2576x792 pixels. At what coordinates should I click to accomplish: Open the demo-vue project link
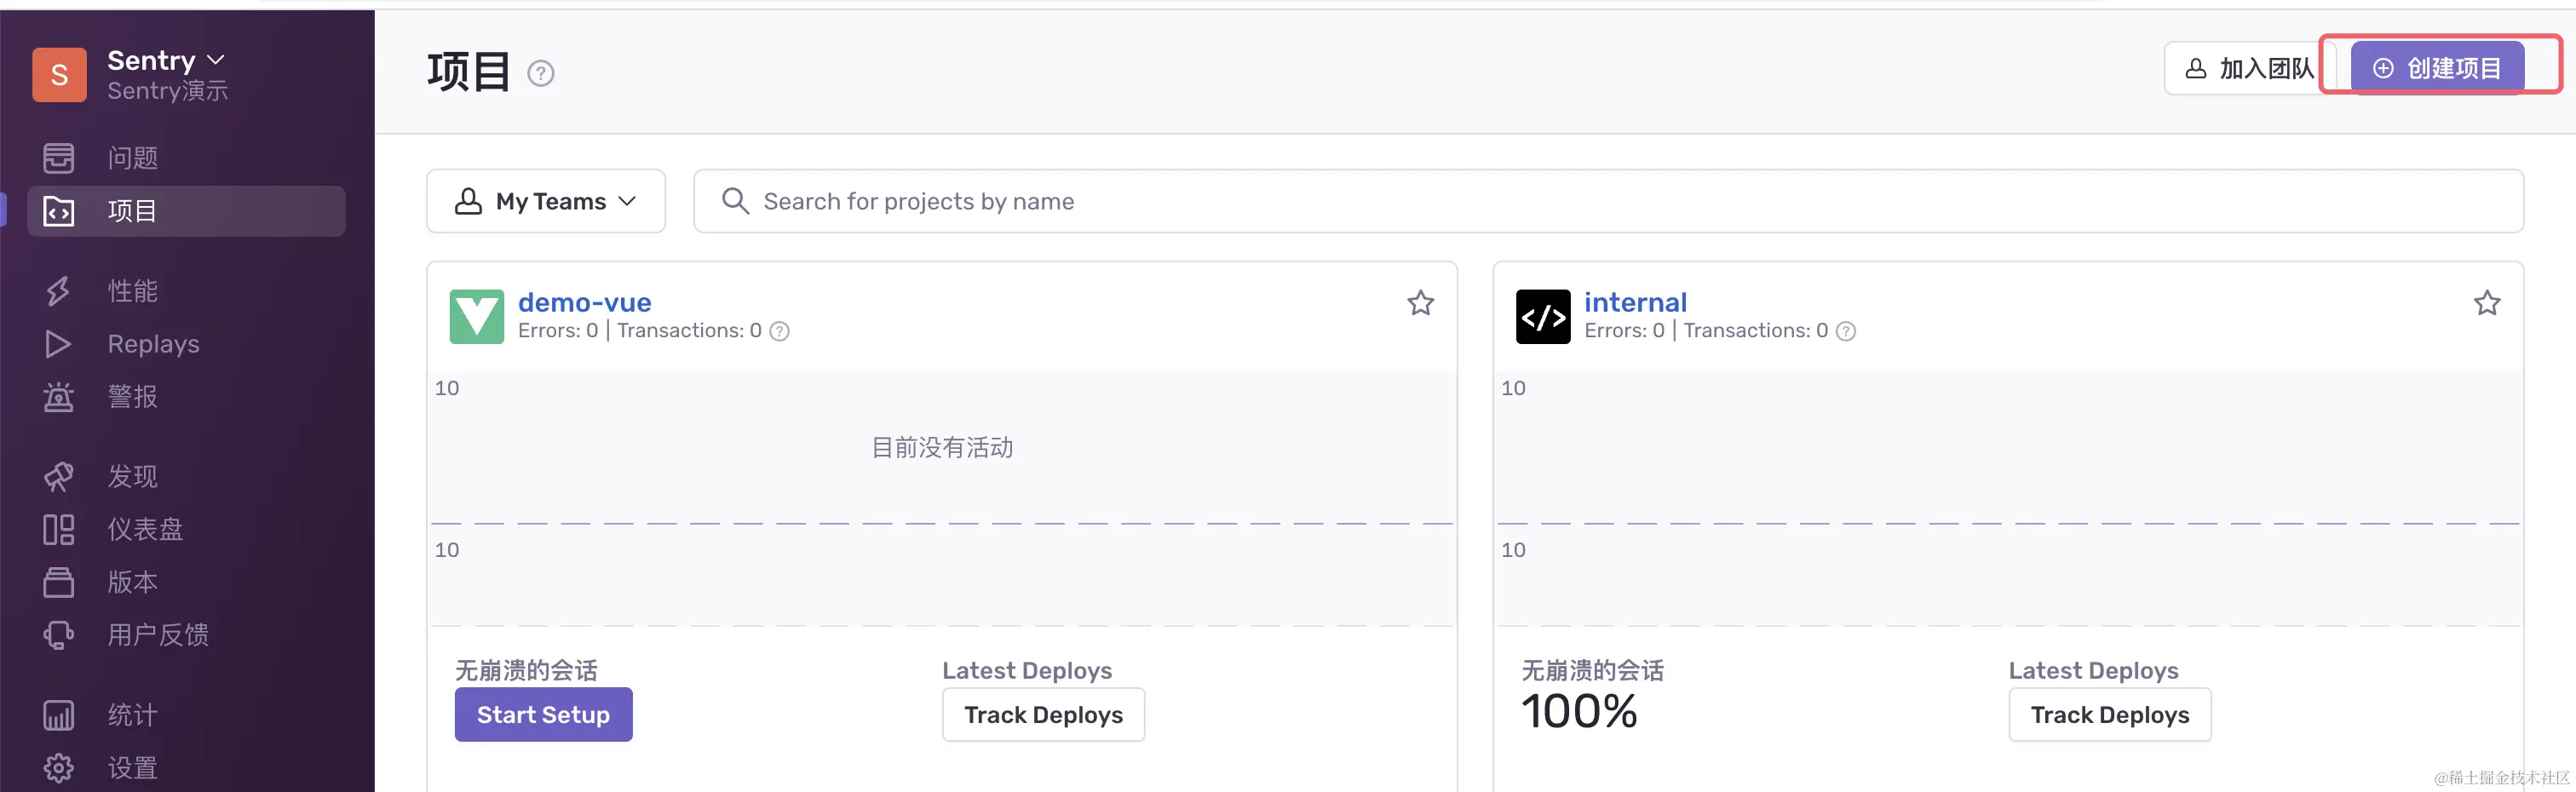[585, 302]
